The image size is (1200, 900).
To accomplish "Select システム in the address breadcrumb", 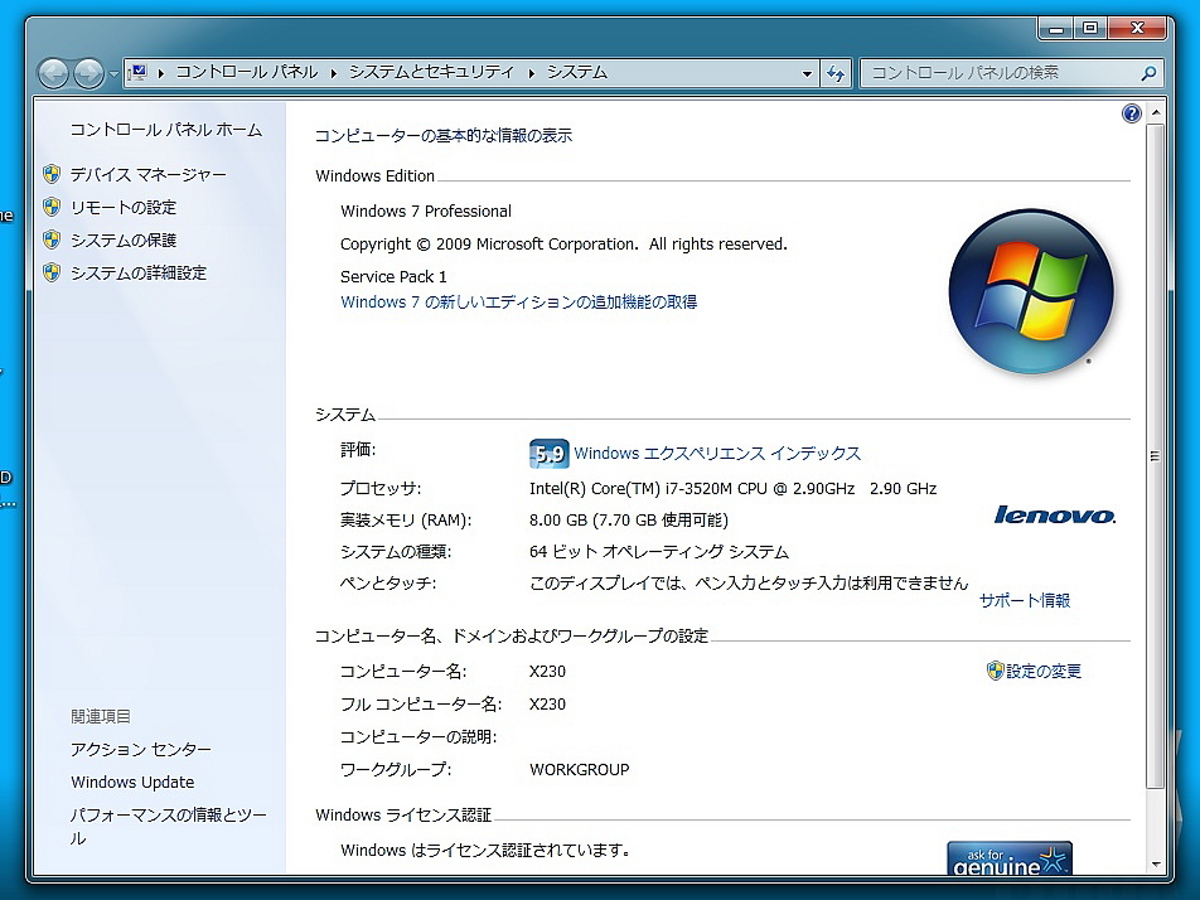I will point(577,72).
